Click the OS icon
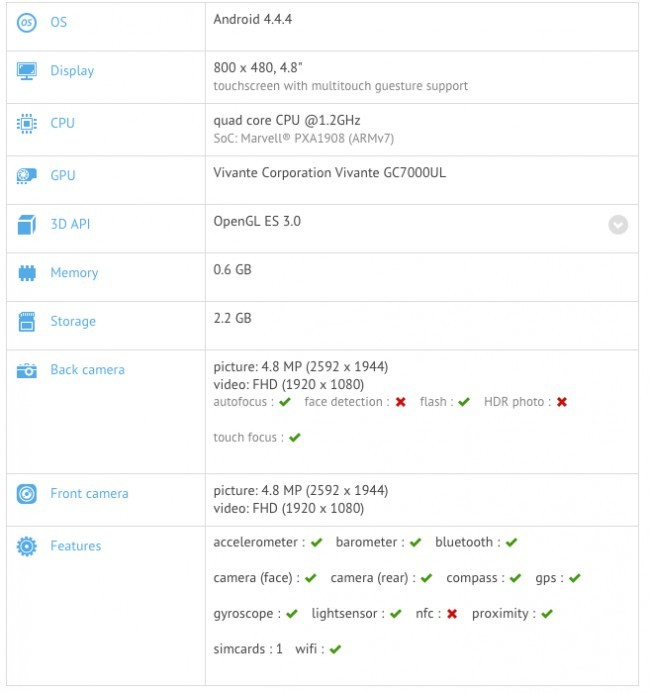This screenshot has width=650, height=693. coord(27,21)
